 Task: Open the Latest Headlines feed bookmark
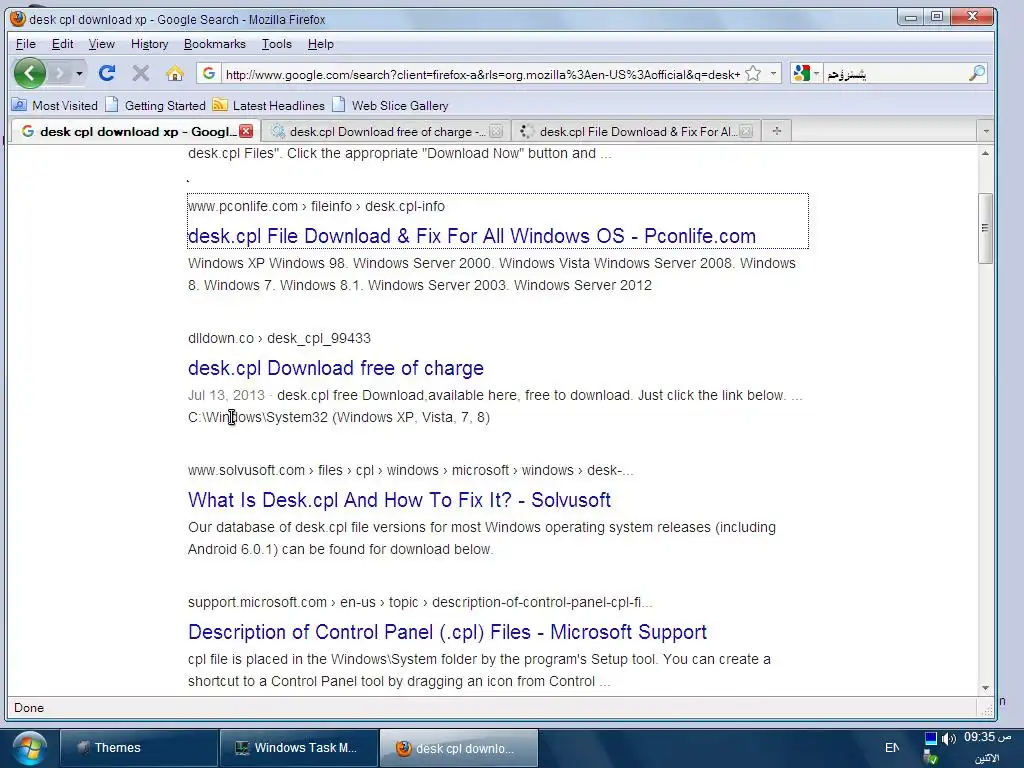point(268,105)
